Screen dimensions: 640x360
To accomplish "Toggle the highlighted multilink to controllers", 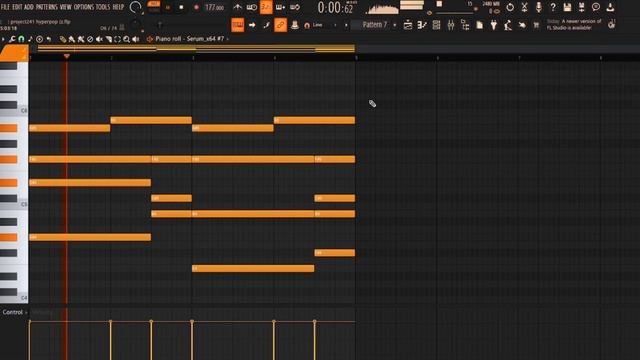I will 280,25.
